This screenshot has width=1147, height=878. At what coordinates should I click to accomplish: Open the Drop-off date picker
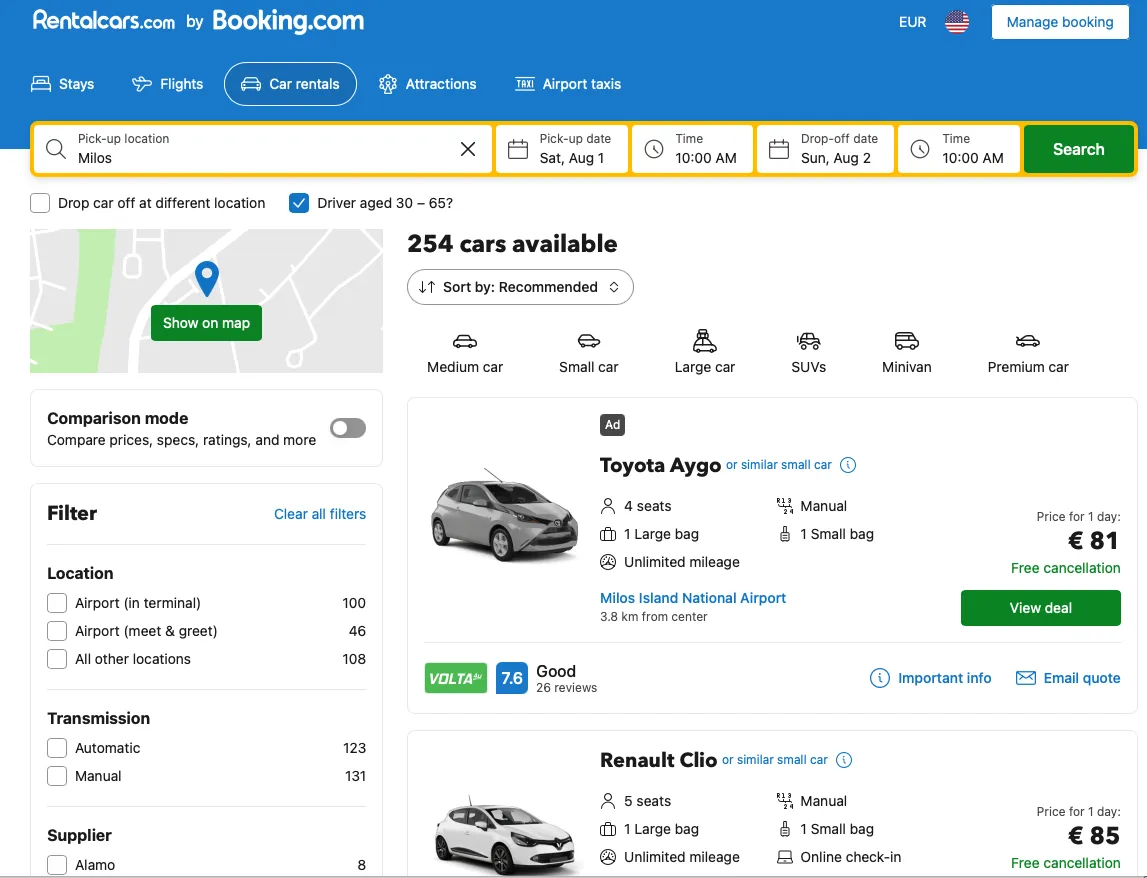[x=825, y=149]
